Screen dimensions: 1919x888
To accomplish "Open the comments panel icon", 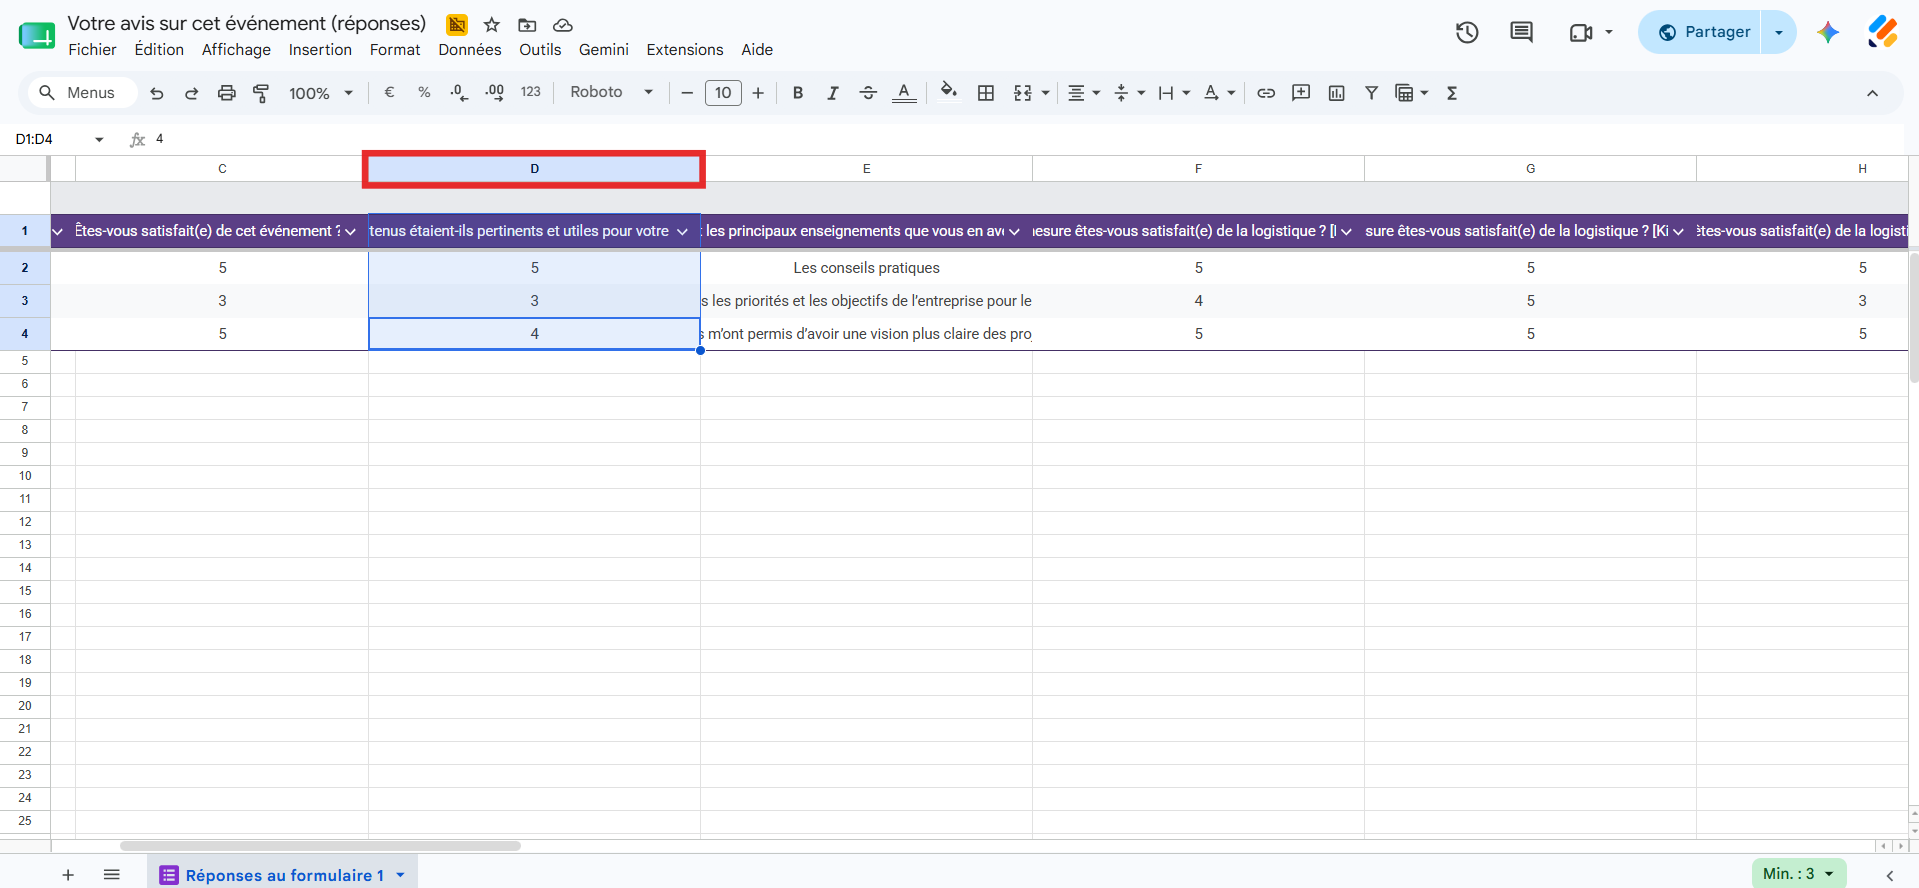I will [1521, 32].
